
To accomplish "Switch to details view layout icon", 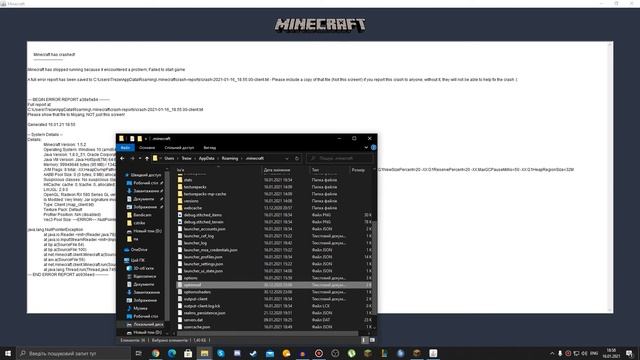I will tap(364, 340).
